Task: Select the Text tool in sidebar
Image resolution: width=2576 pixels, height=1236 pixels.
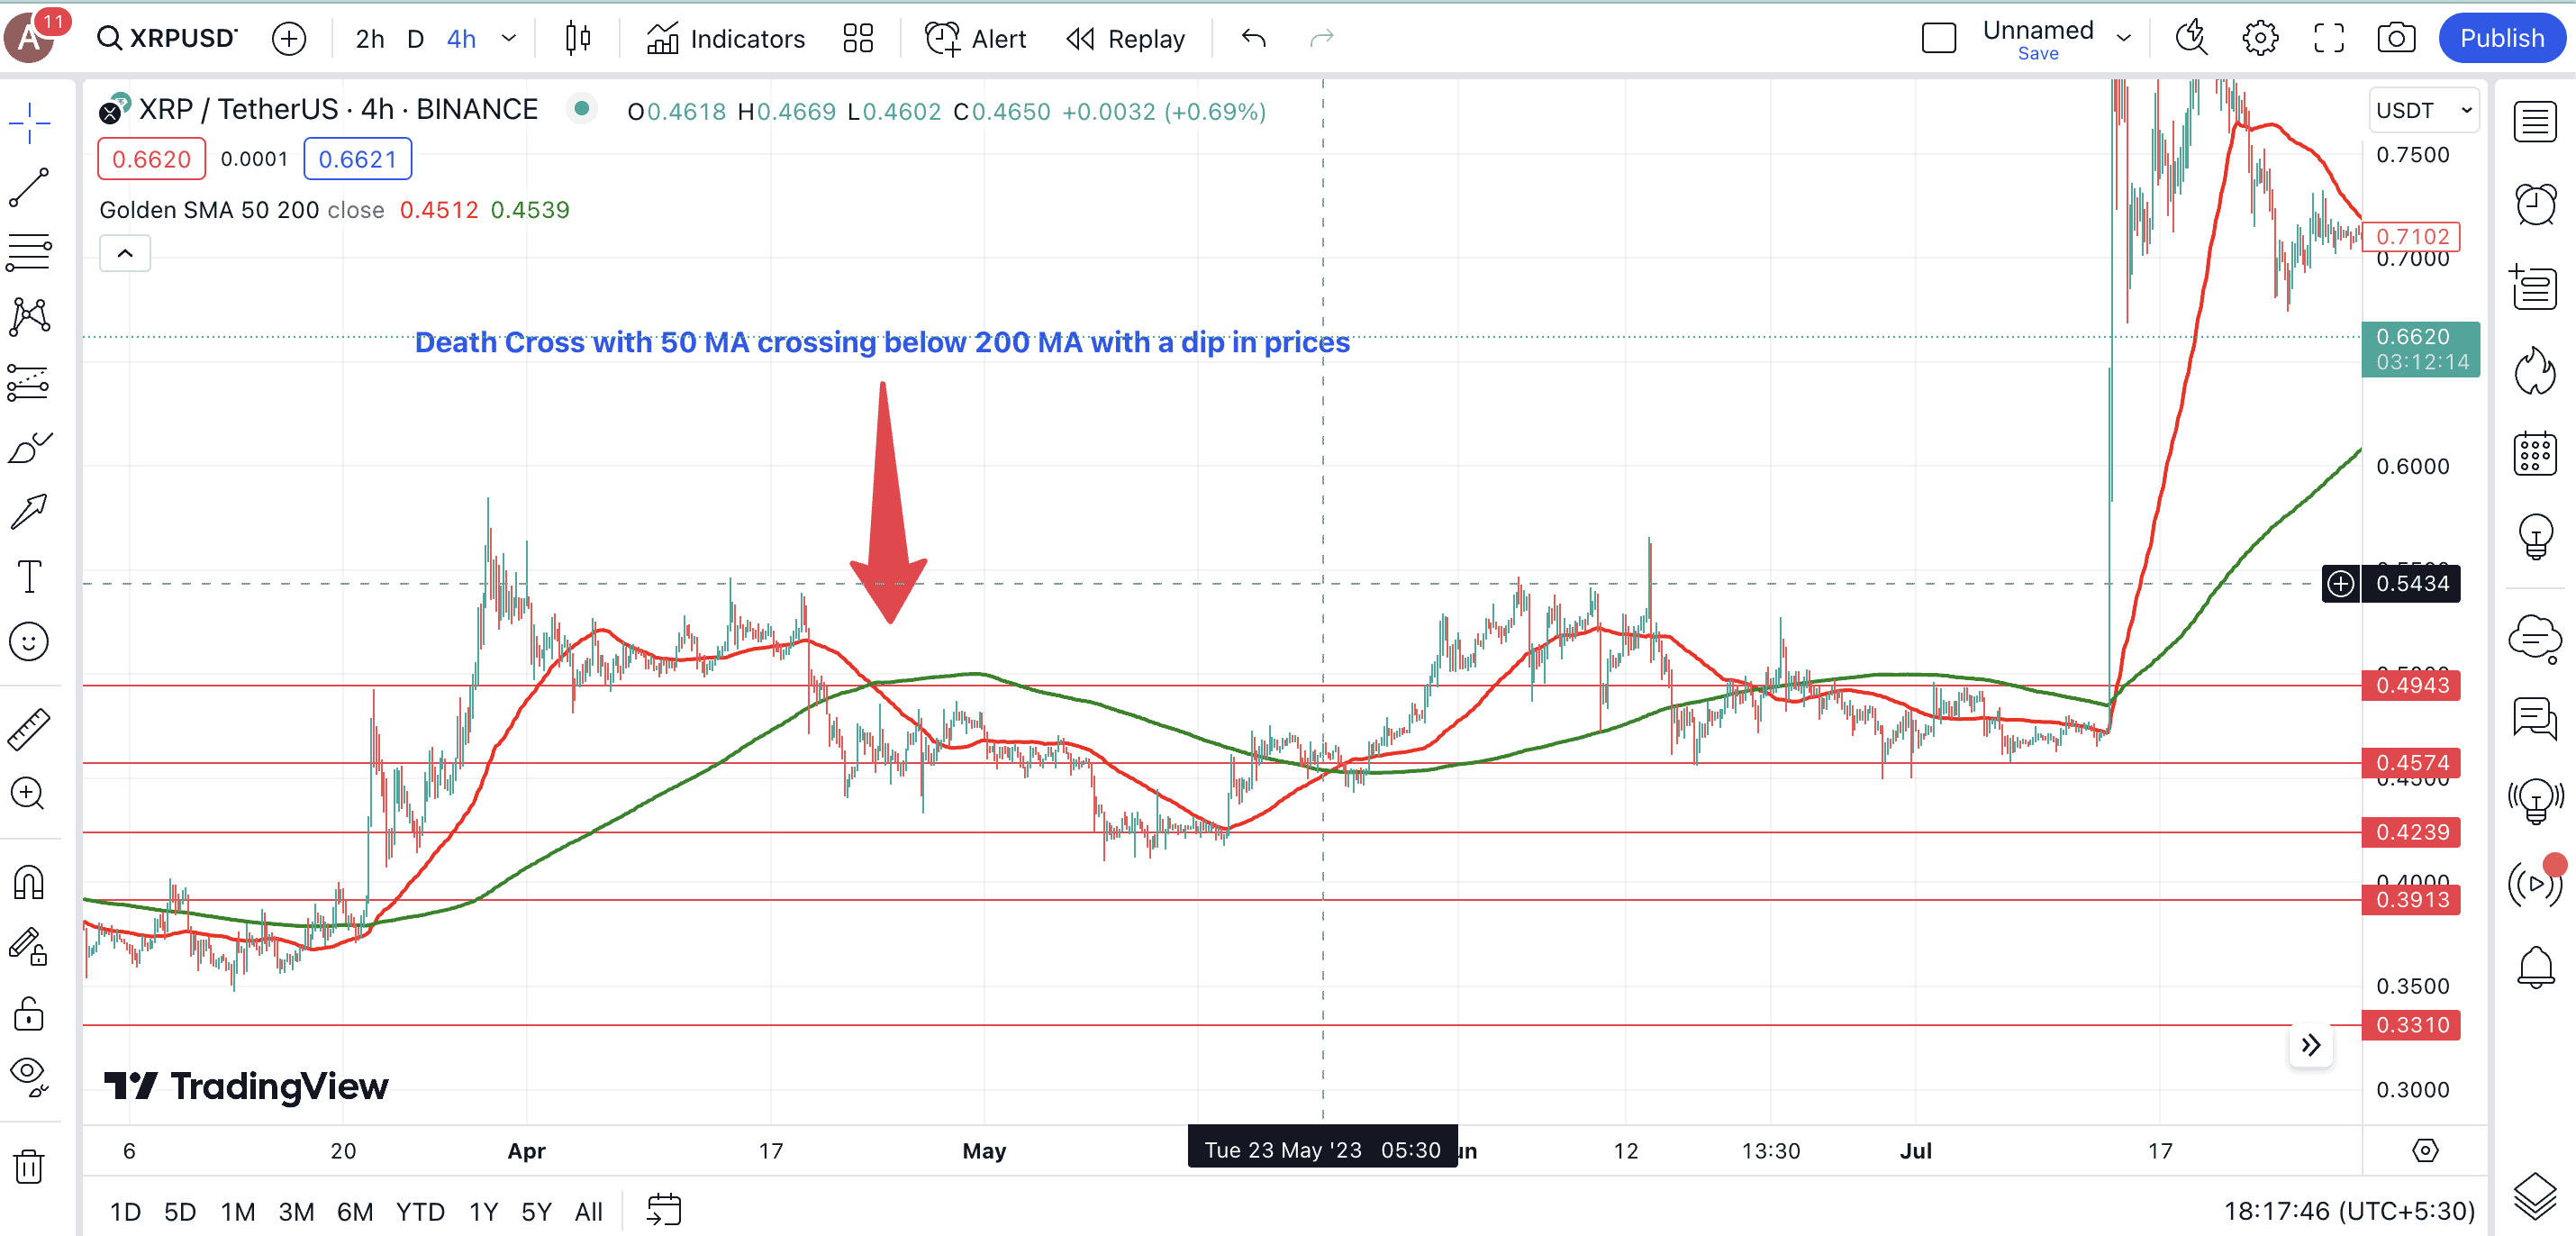Action: pyautogui.click(x=29, y=577)
